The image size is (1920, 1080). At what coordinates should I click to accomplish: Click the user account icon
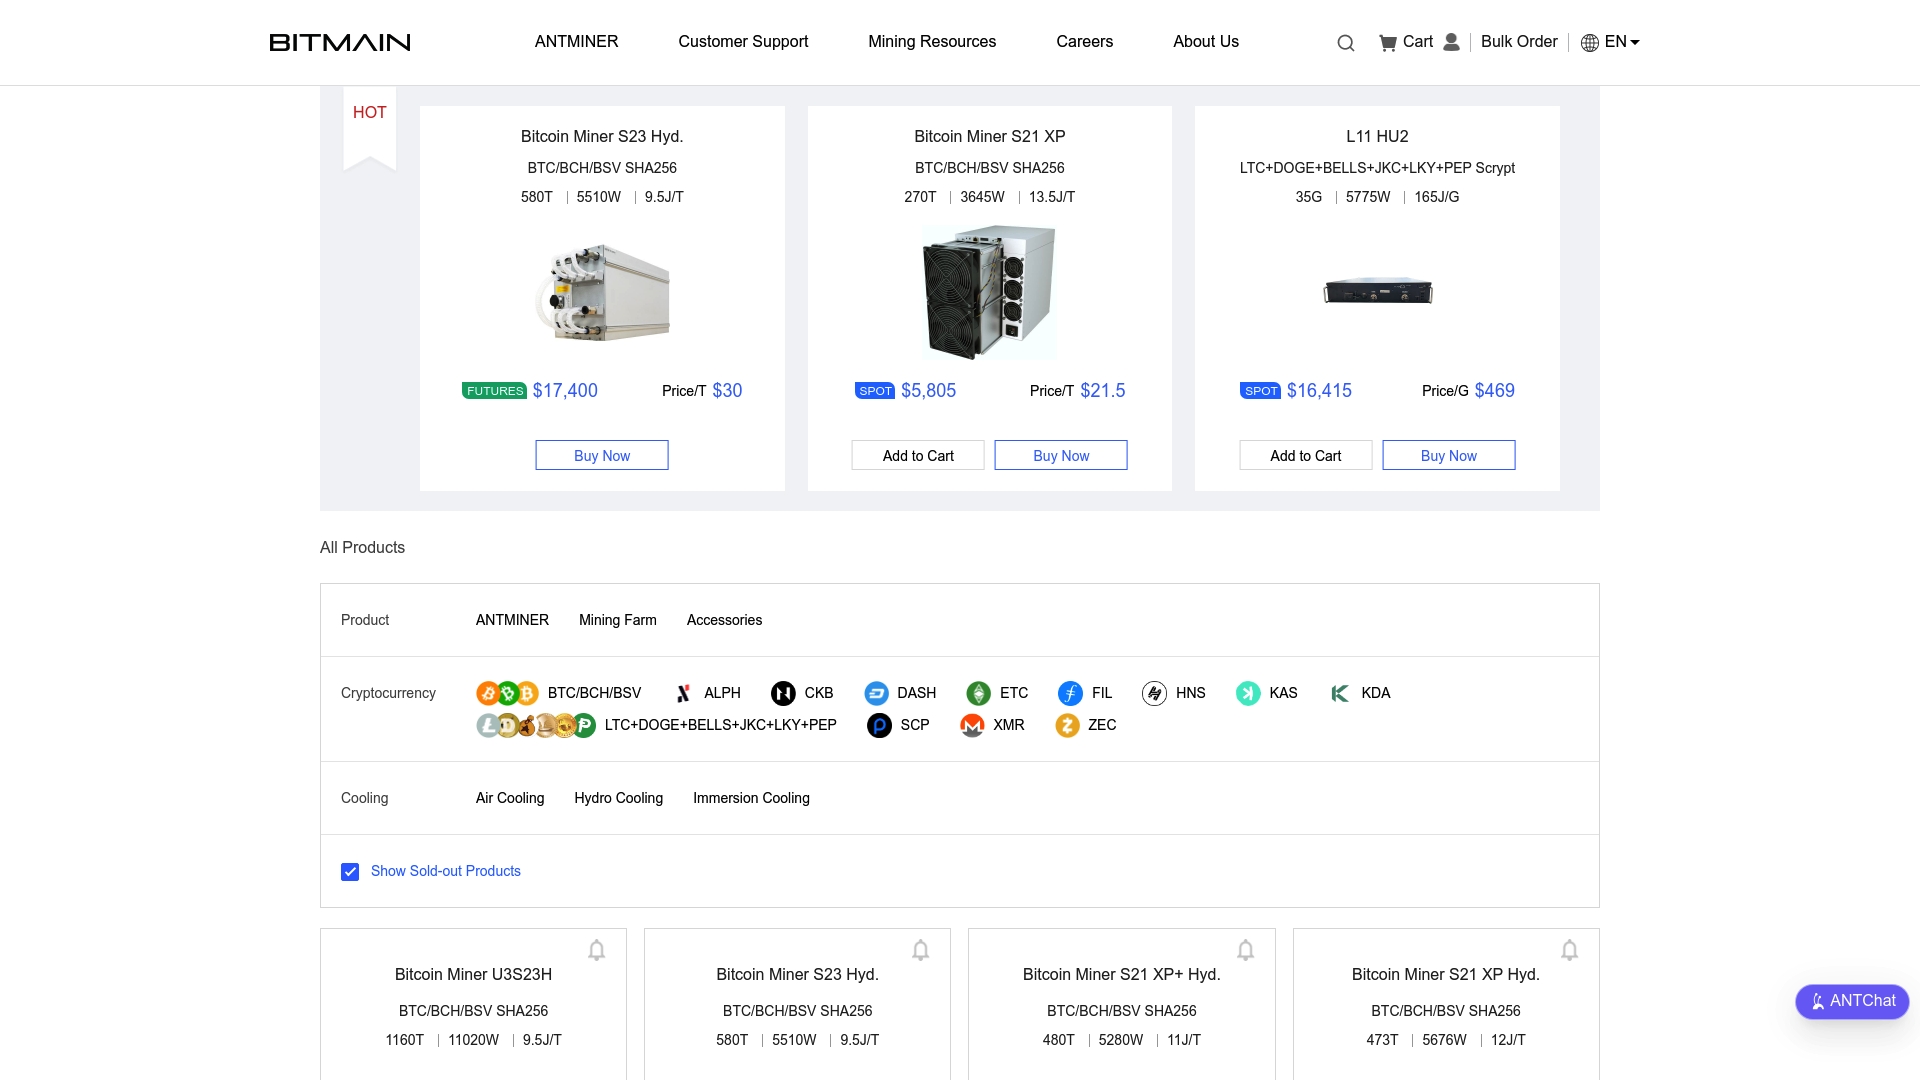(x=1450, y=42)
